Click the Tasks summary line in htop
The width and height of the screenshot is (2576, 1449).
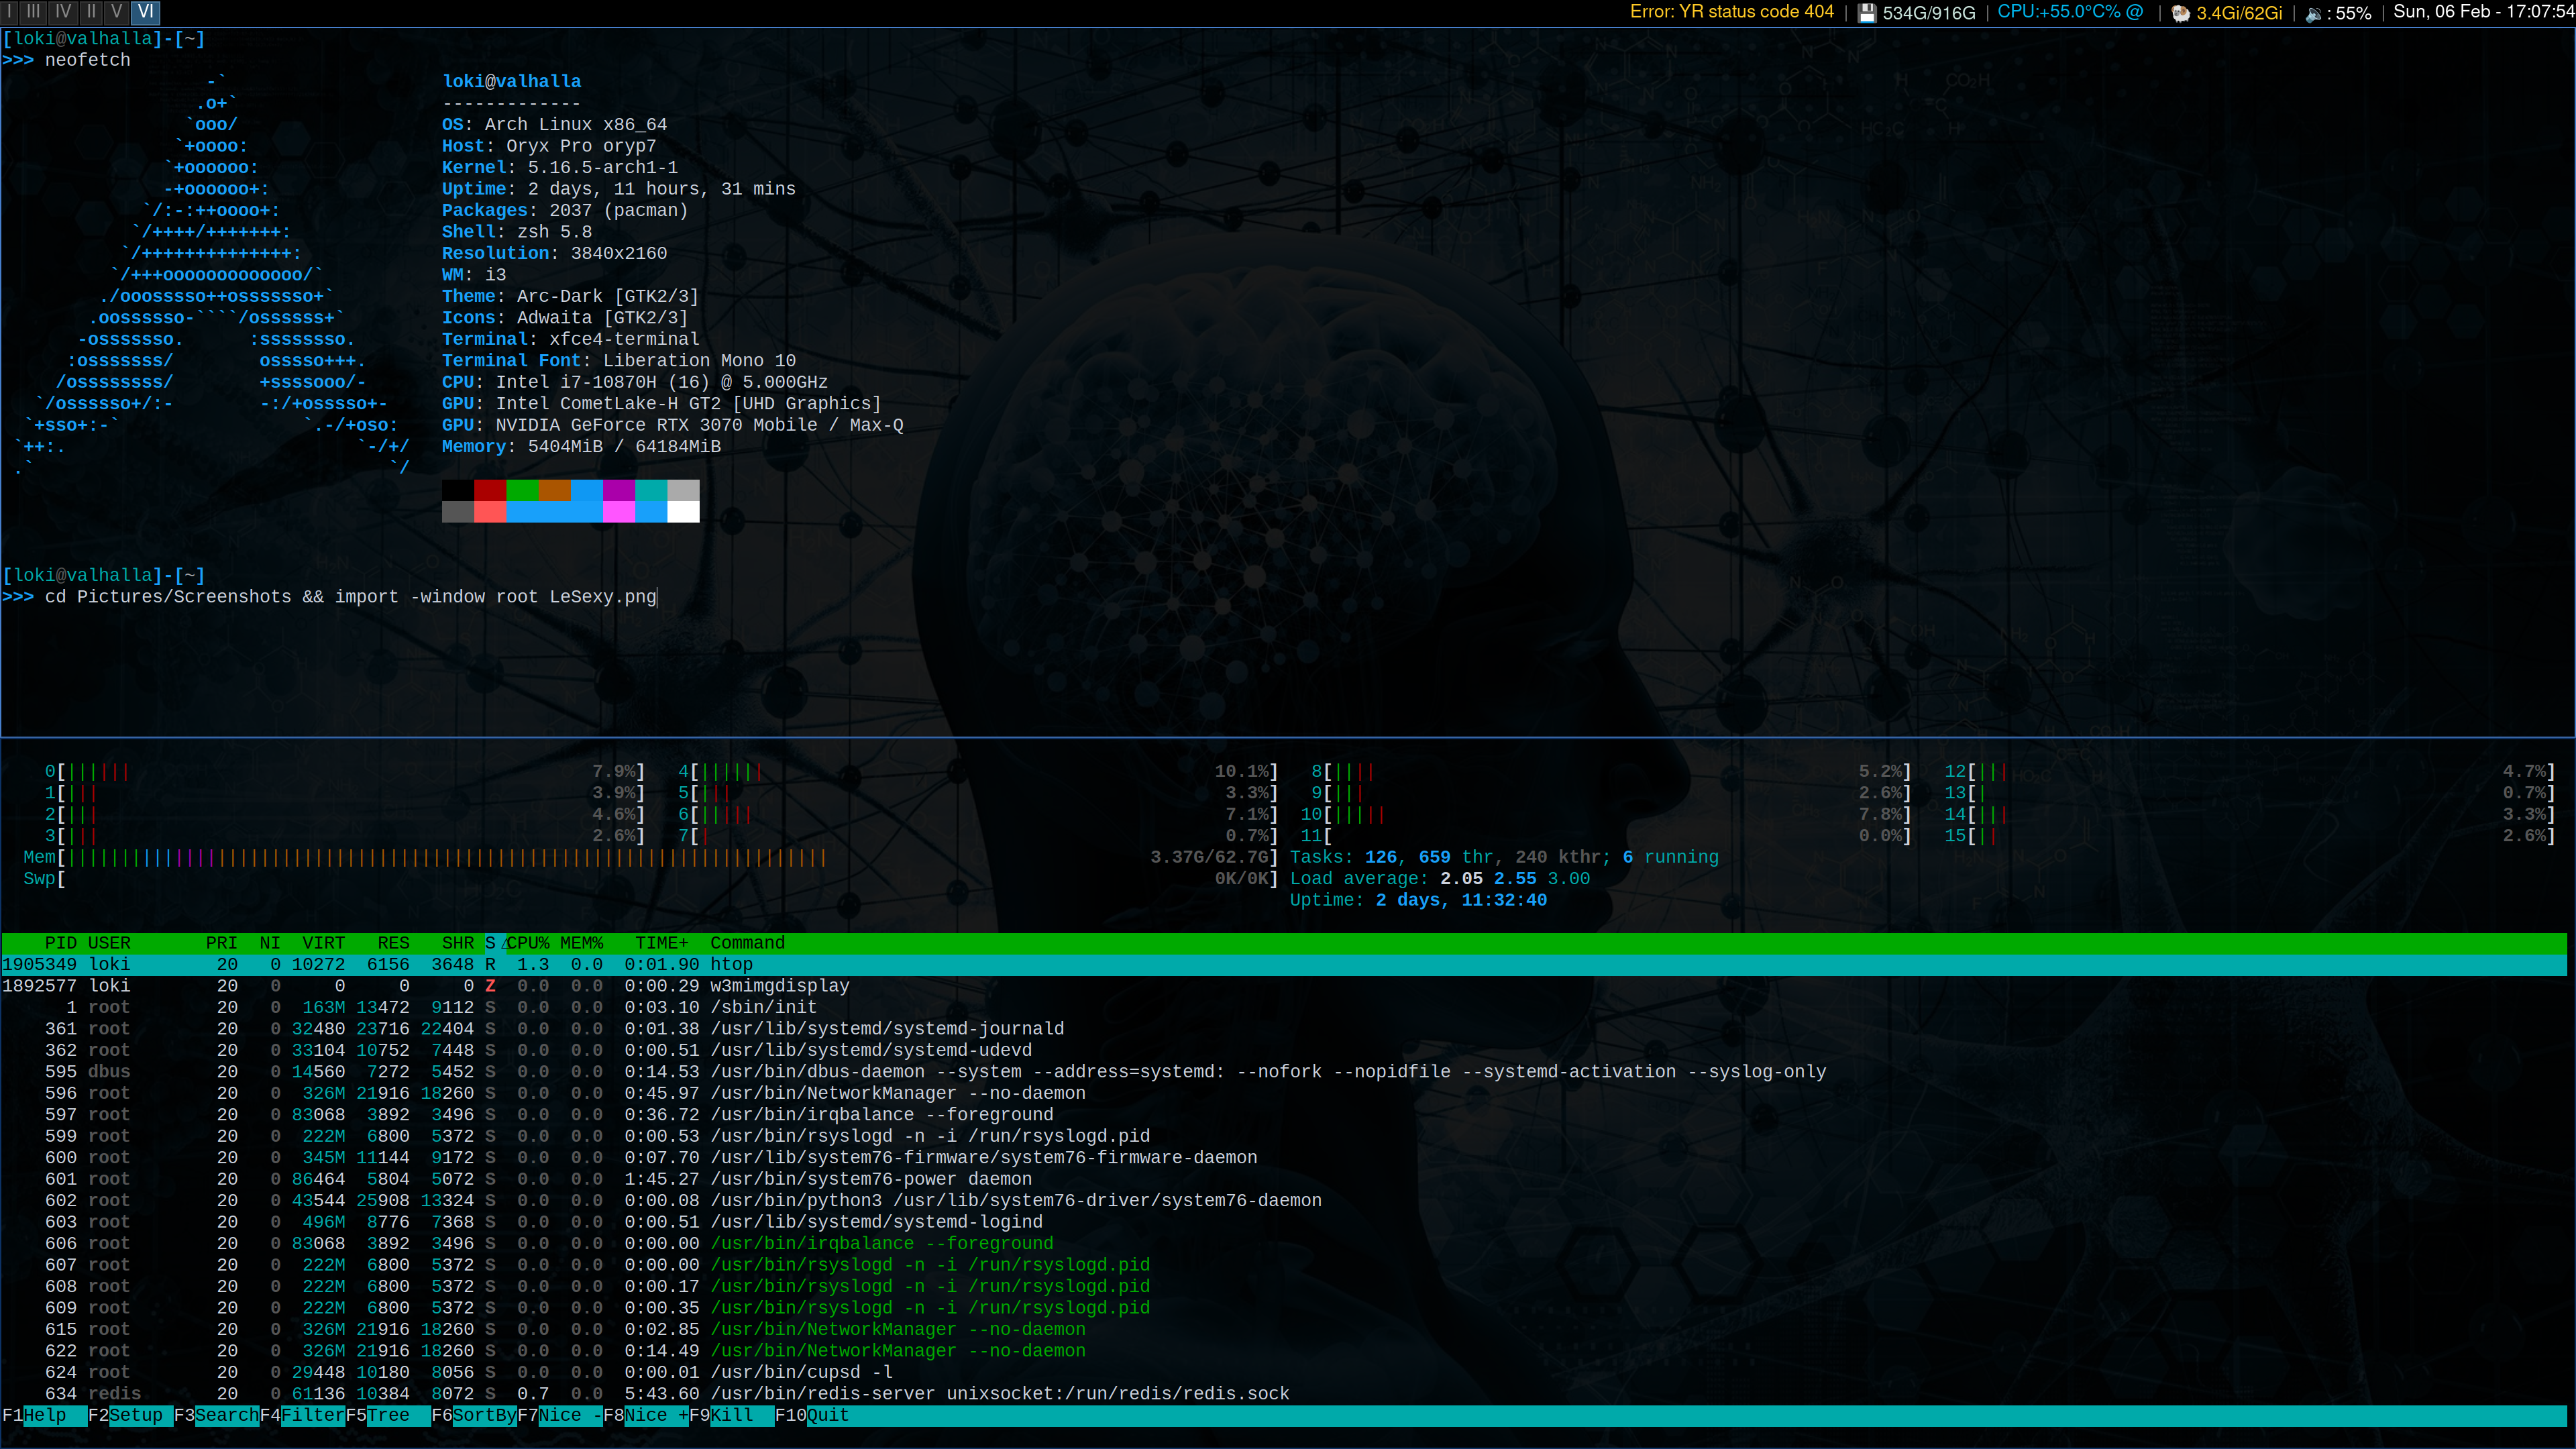[x=1504, y=857]
